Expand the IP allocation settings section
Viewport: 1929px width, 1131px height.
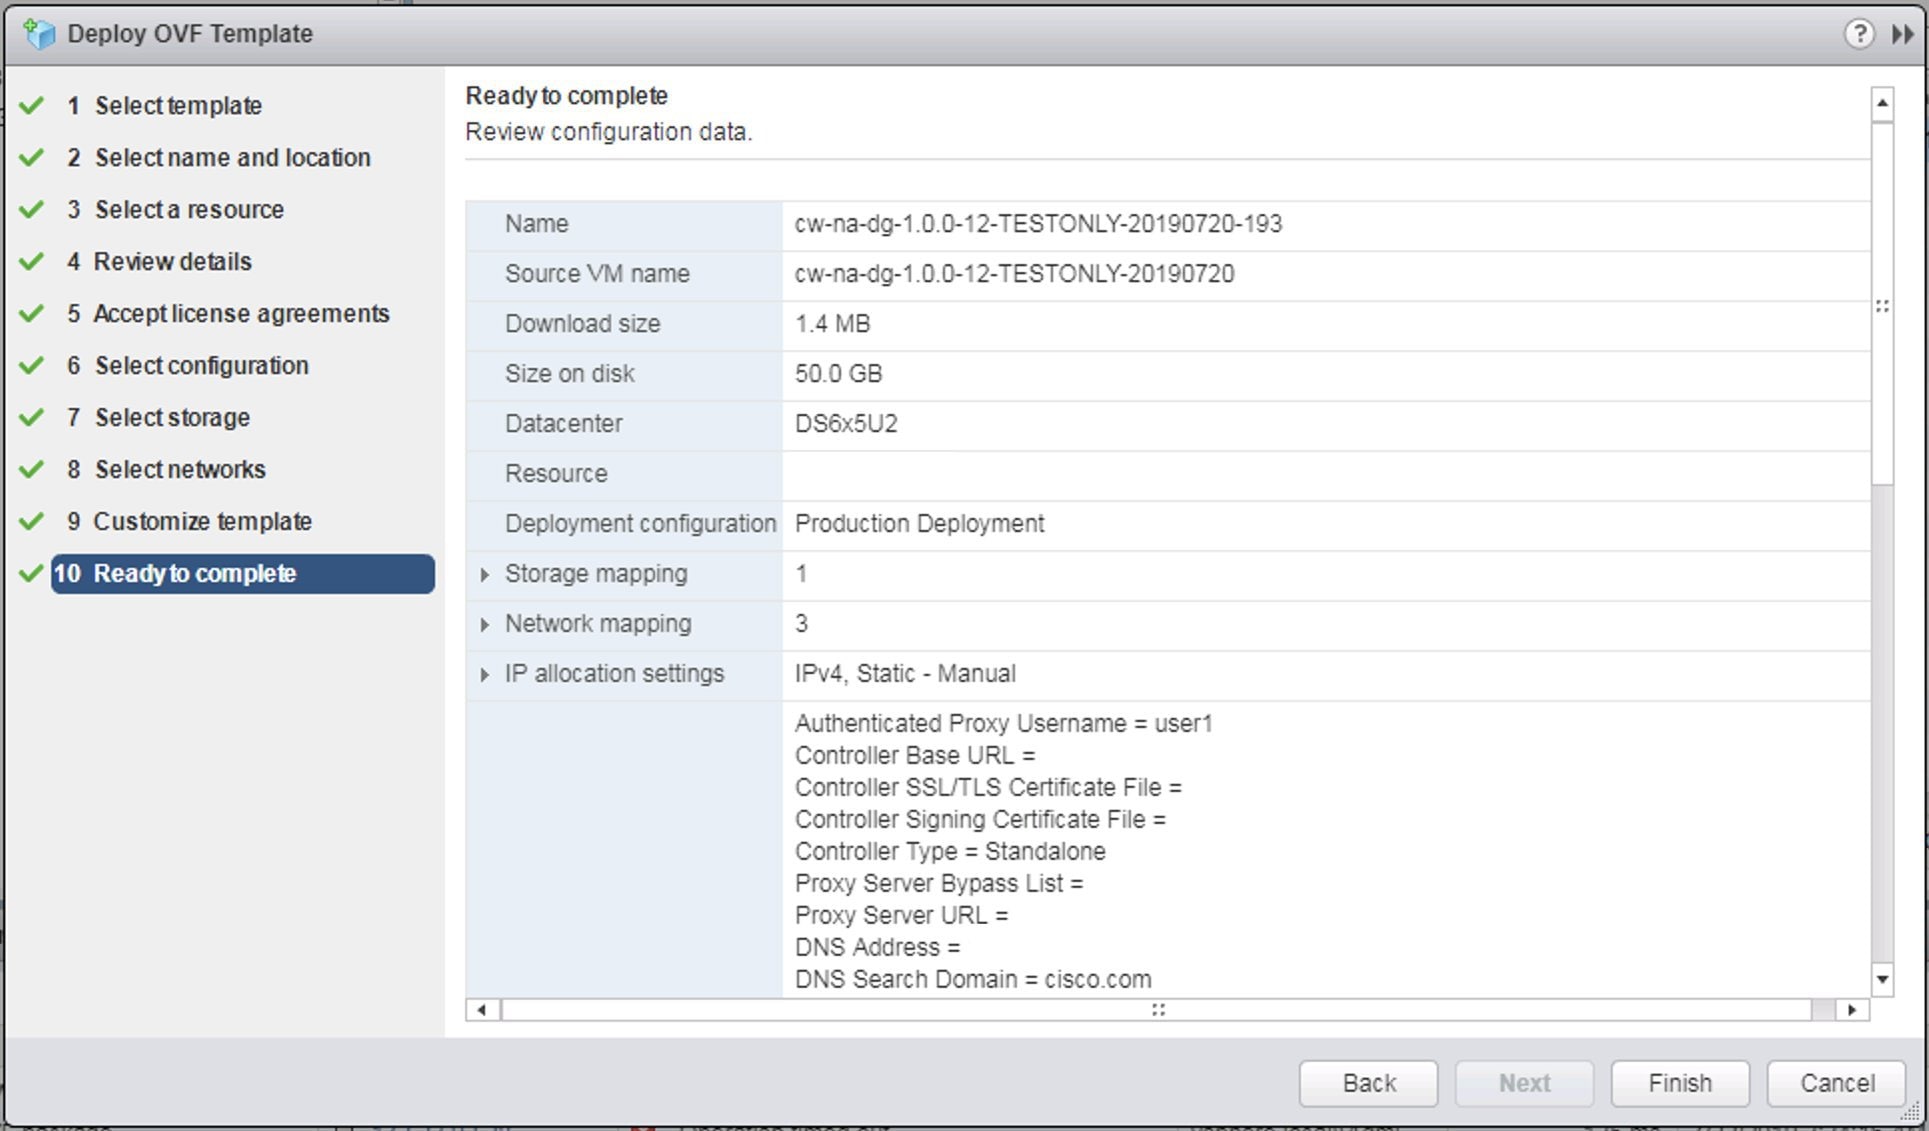(486, 673)
